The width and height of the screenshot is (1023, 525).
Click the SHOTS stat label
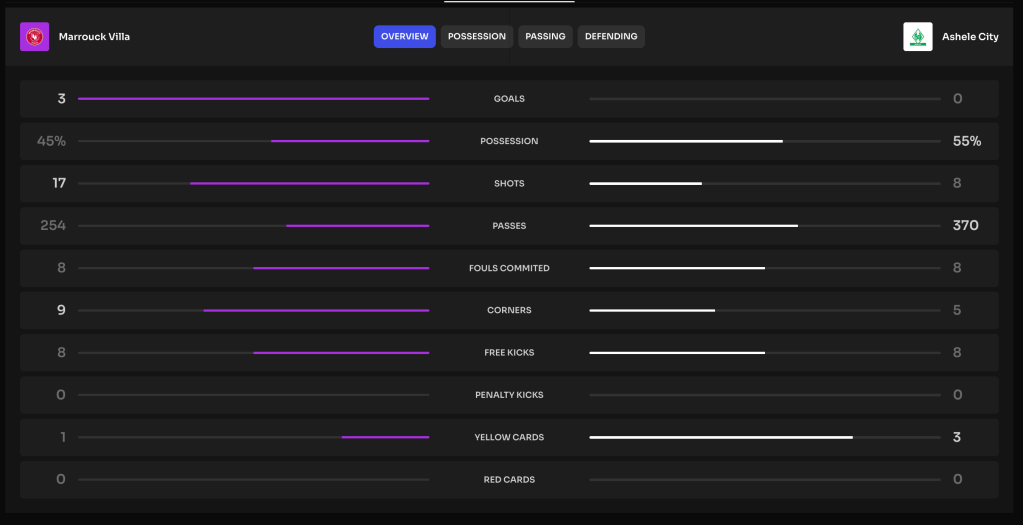click(x=509, y=184)
